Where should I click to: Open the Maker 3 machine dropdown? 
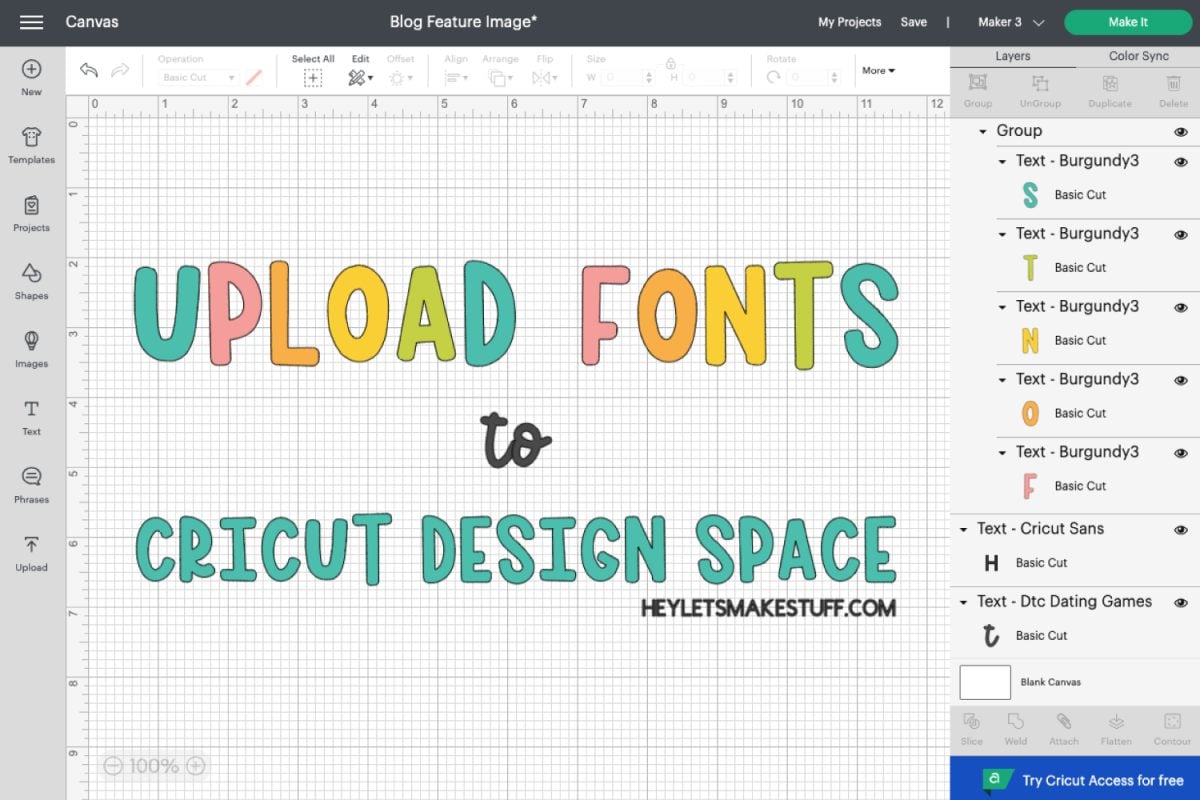(x=1011, y=22)
